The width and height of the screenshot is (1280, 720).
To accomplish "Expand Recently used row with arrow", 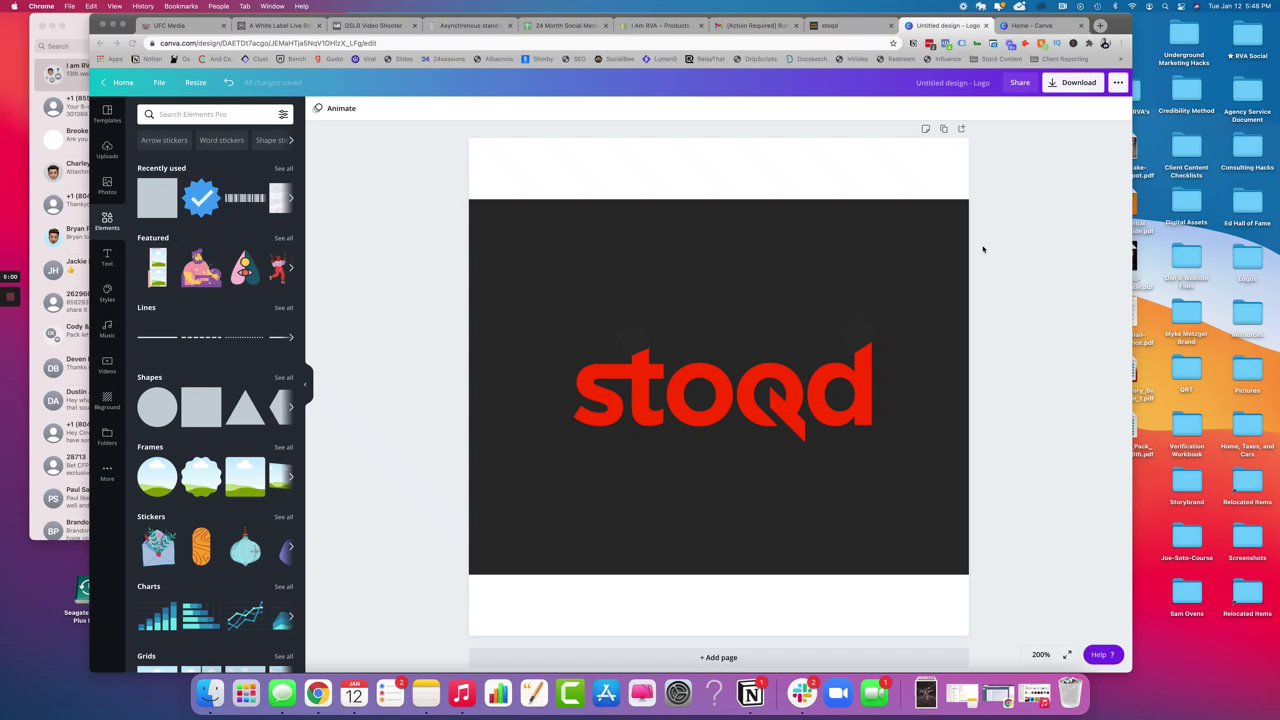I will 291,198.
